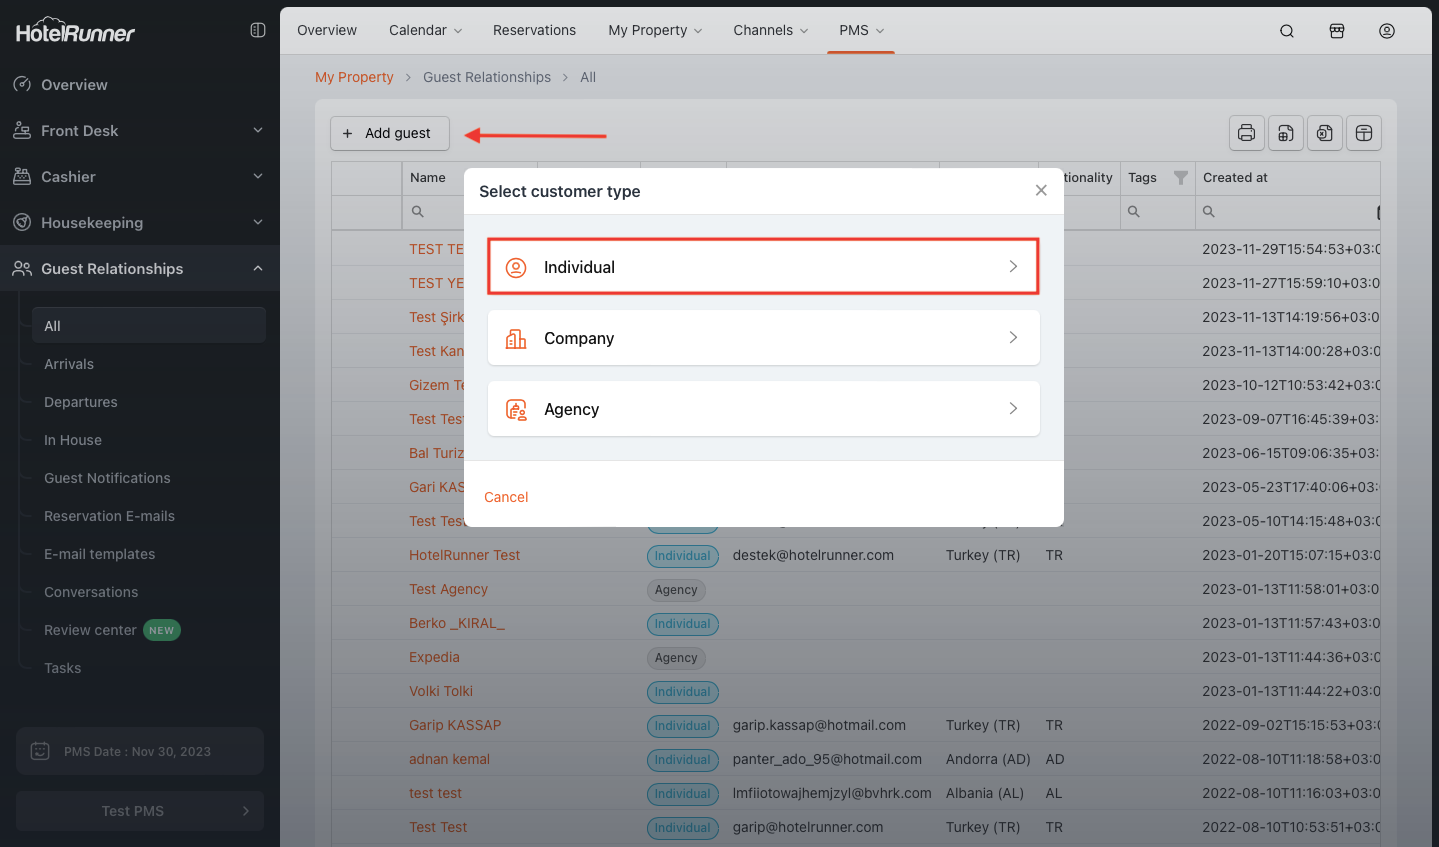Open search via the top magnifier icon

pos(1287,31)
